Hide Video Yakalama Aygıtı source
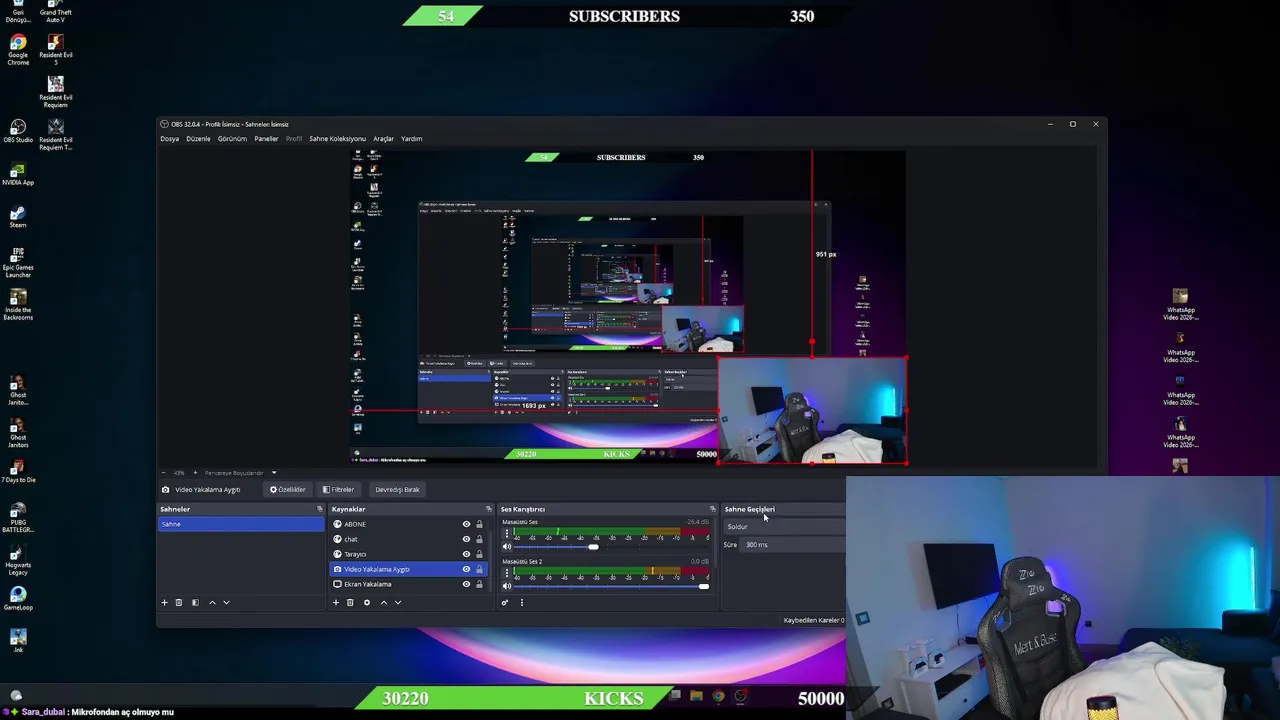 tap(466, 569)
